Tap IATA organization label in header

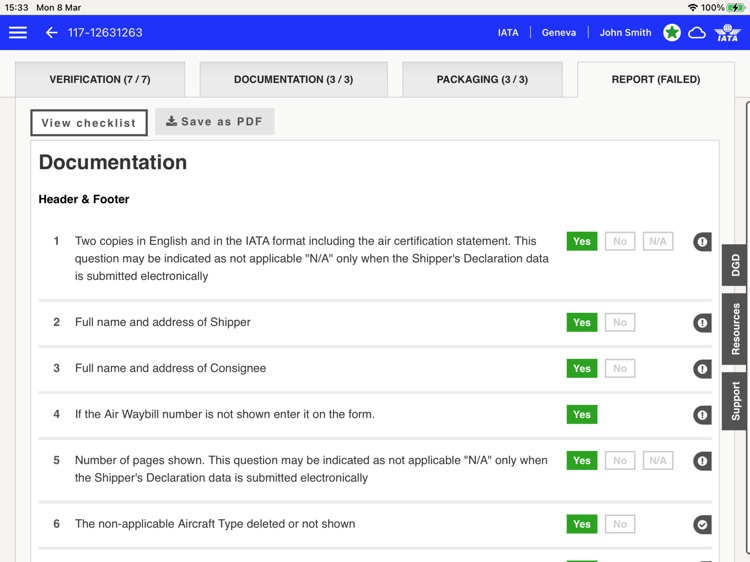(507, 33)
